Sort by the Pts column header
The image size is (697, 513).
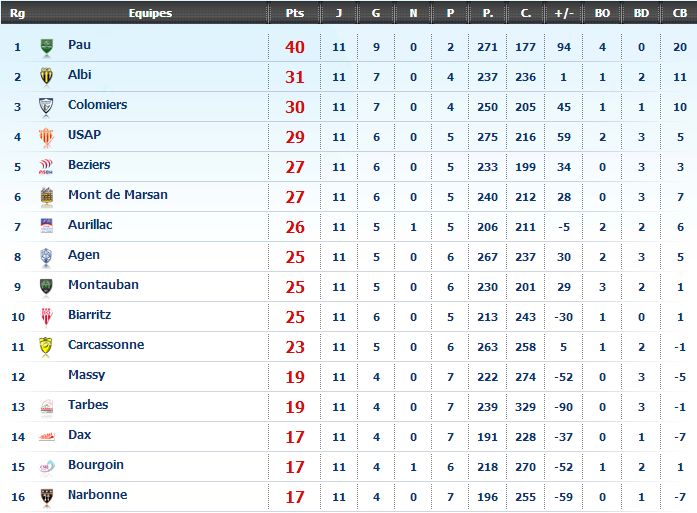(x=295, y=13)
